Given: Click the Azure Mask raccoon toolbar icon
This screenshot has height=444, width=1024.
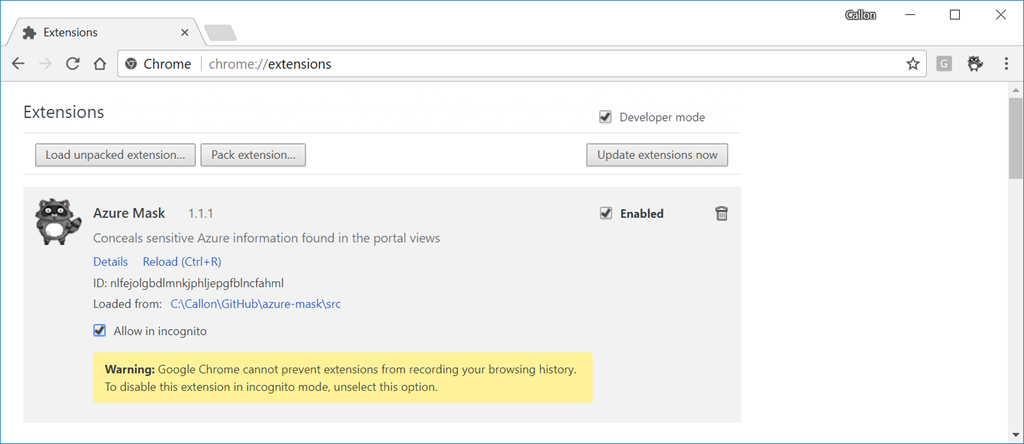Looking at the screenshot, I should [x=975, y=64].
